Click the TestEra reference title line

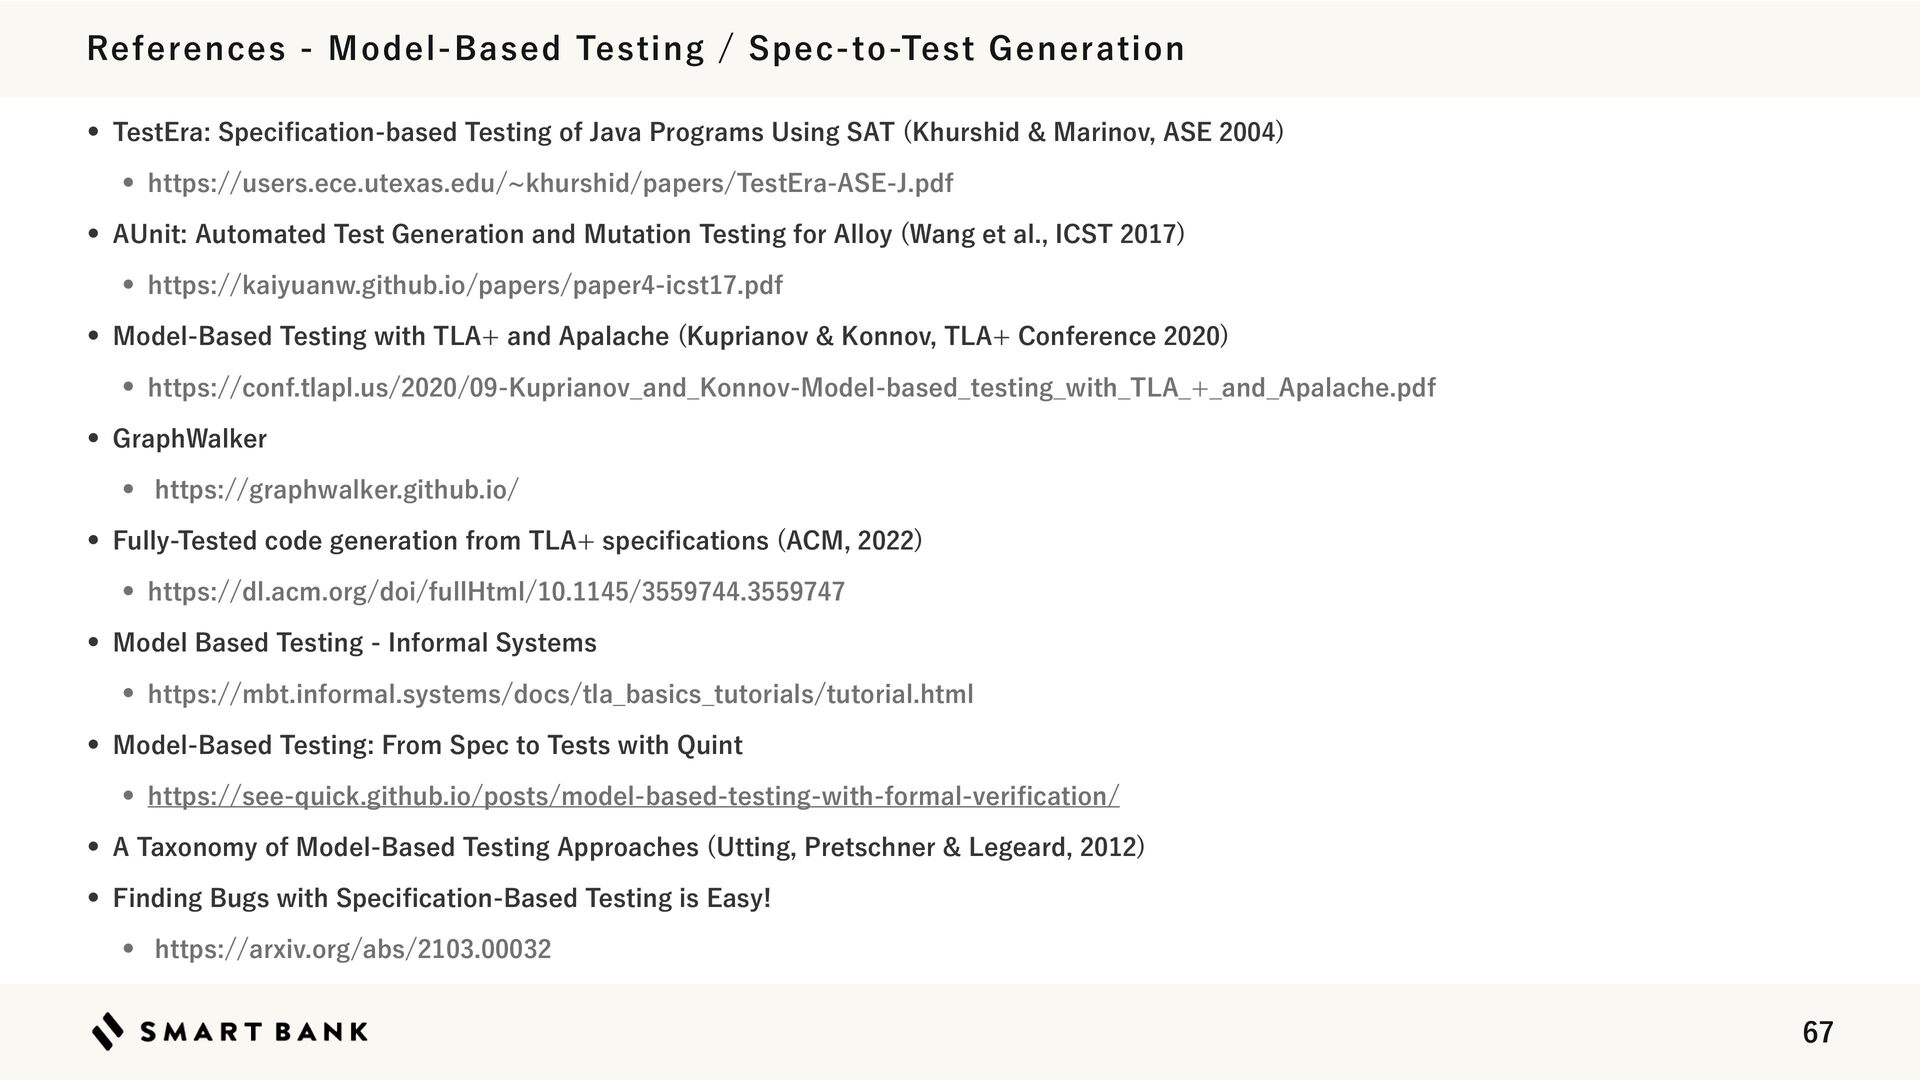pyautogui.click(x=697, y=132)
